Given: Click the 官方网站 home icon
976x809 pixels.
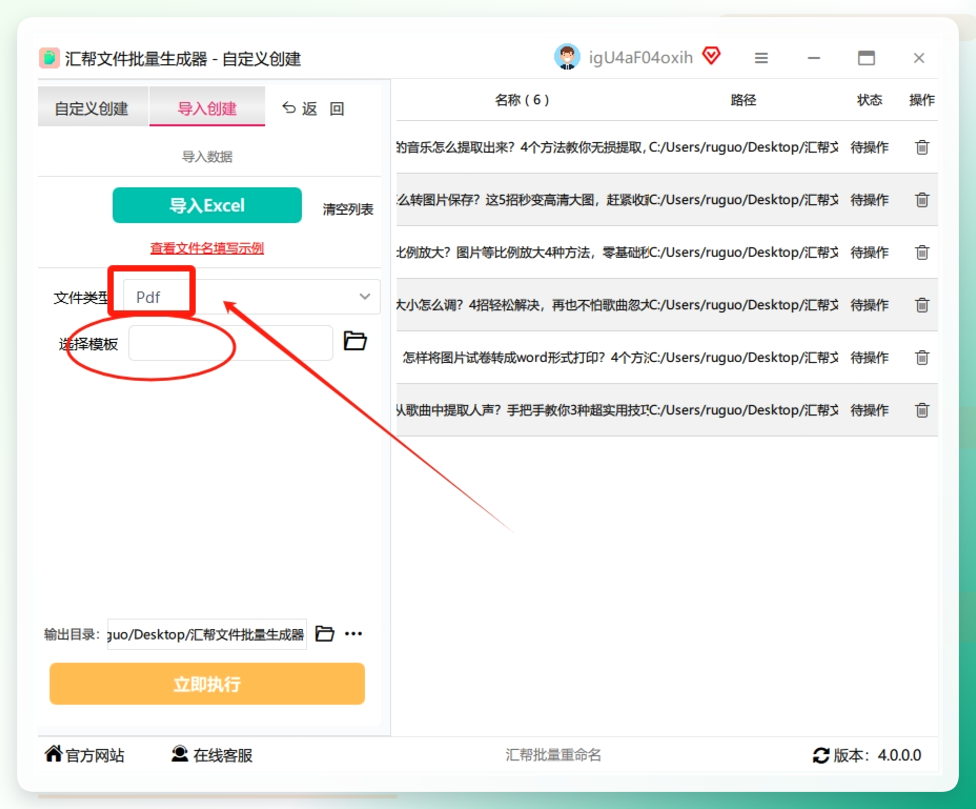Looking at the screenshot, I should (54, 754).
